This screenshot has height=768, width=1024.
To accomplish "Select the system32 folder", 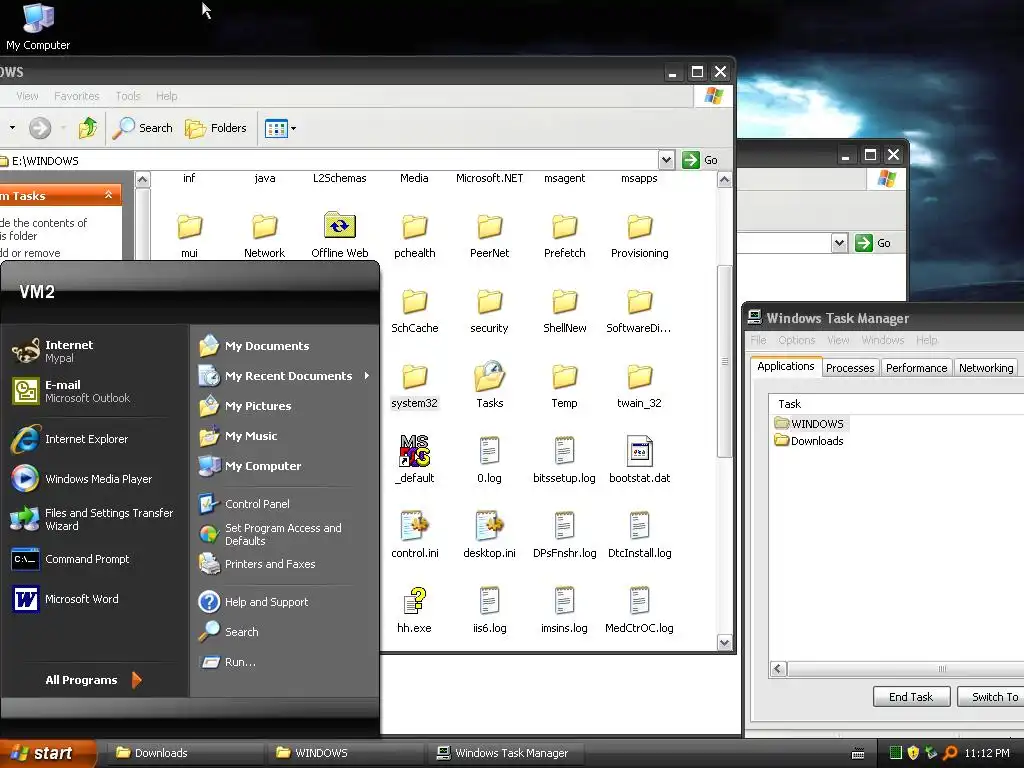I will pyautogui.click(x=415, y=386).
